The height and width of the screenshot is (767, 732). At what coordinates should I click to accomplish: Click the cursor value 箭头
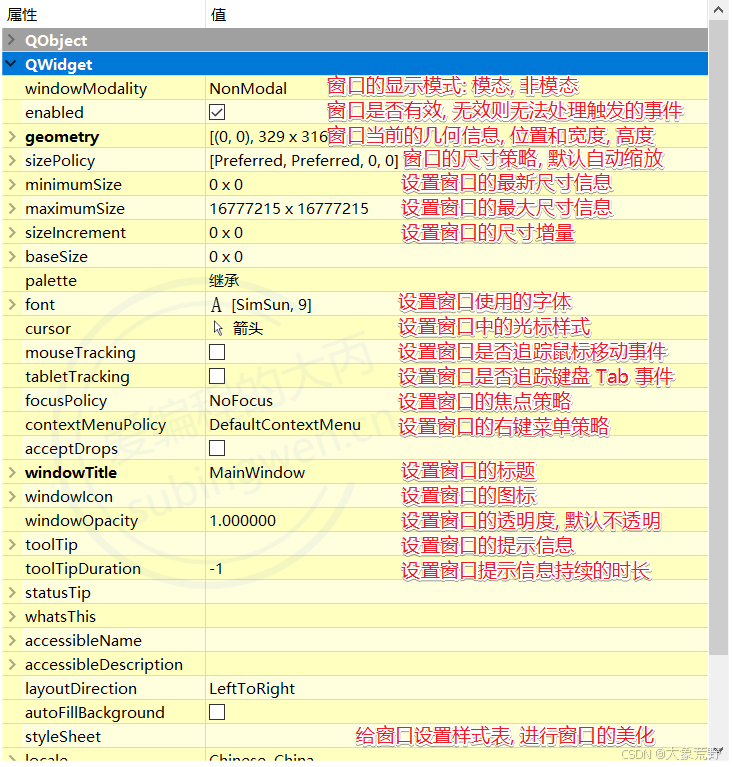(248, 328)
